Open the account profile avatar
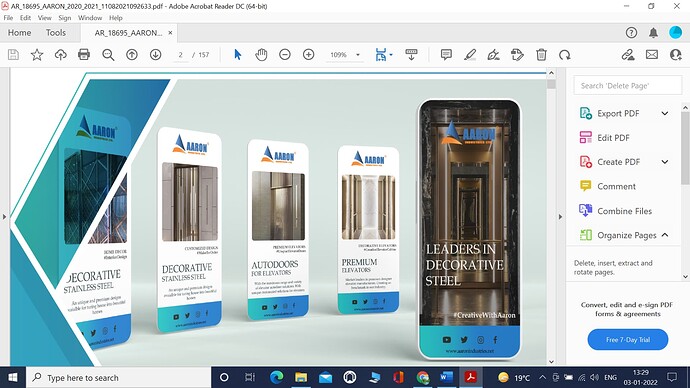Screen dimensions: 690x388 675,33
